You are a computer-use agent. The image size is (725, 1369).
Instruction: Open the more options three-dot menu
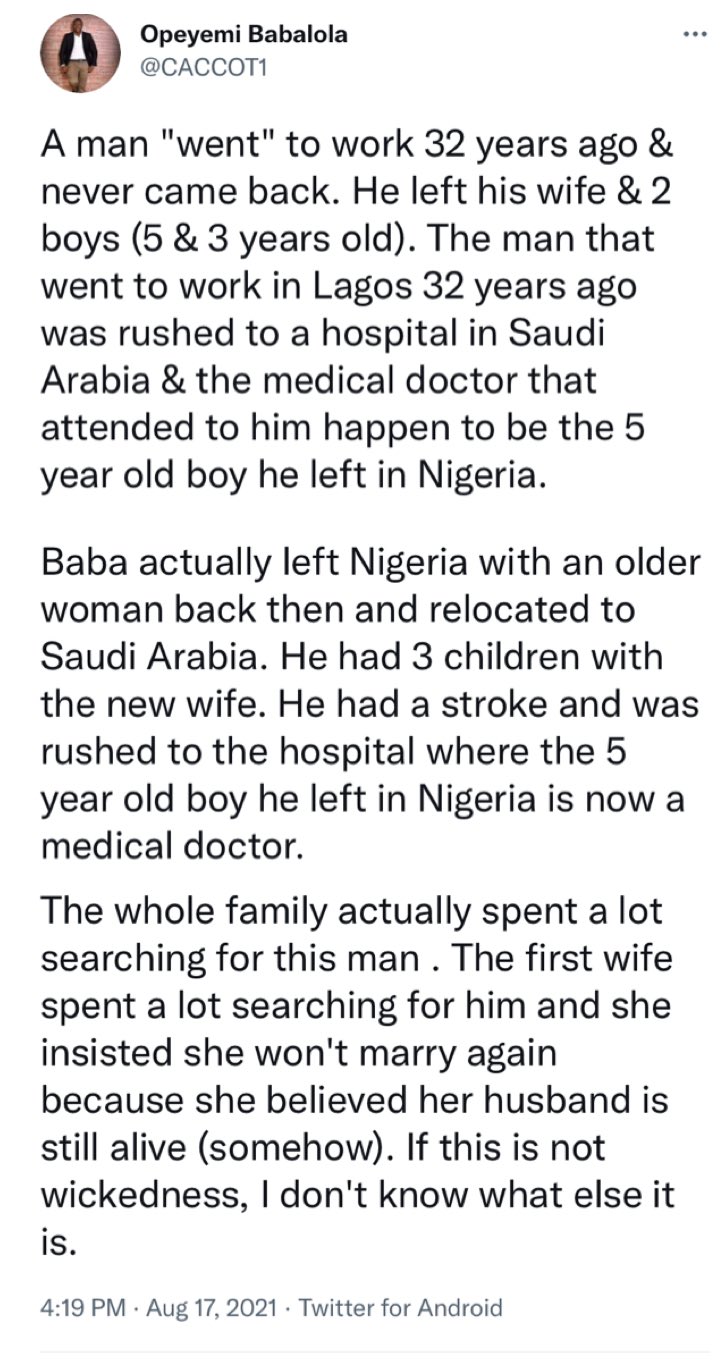point(693,33)
